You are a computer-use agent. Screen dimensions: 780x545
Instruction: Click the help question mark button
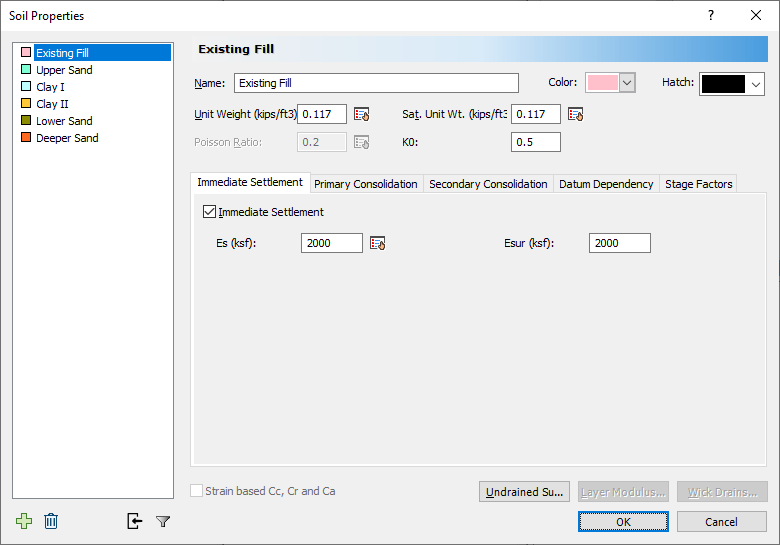click(x=711, y=15)
